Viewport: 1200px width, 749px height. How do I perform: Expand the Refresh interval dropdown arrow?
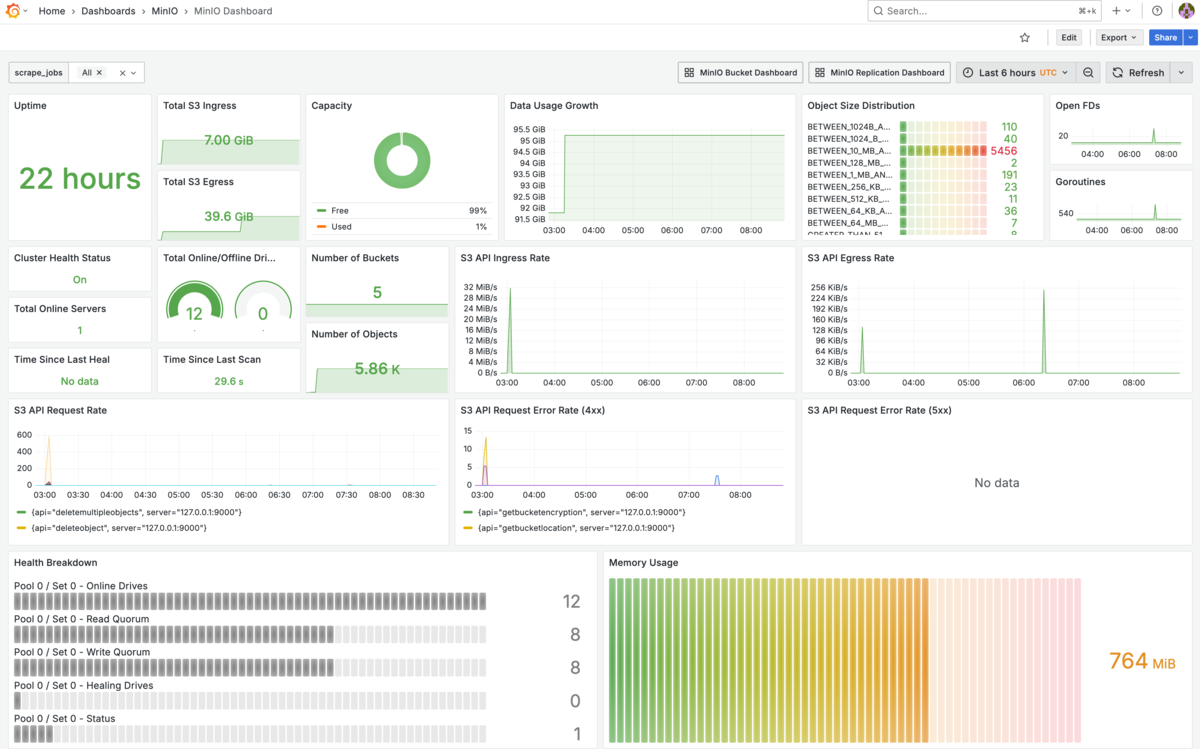pos(1181,73)
